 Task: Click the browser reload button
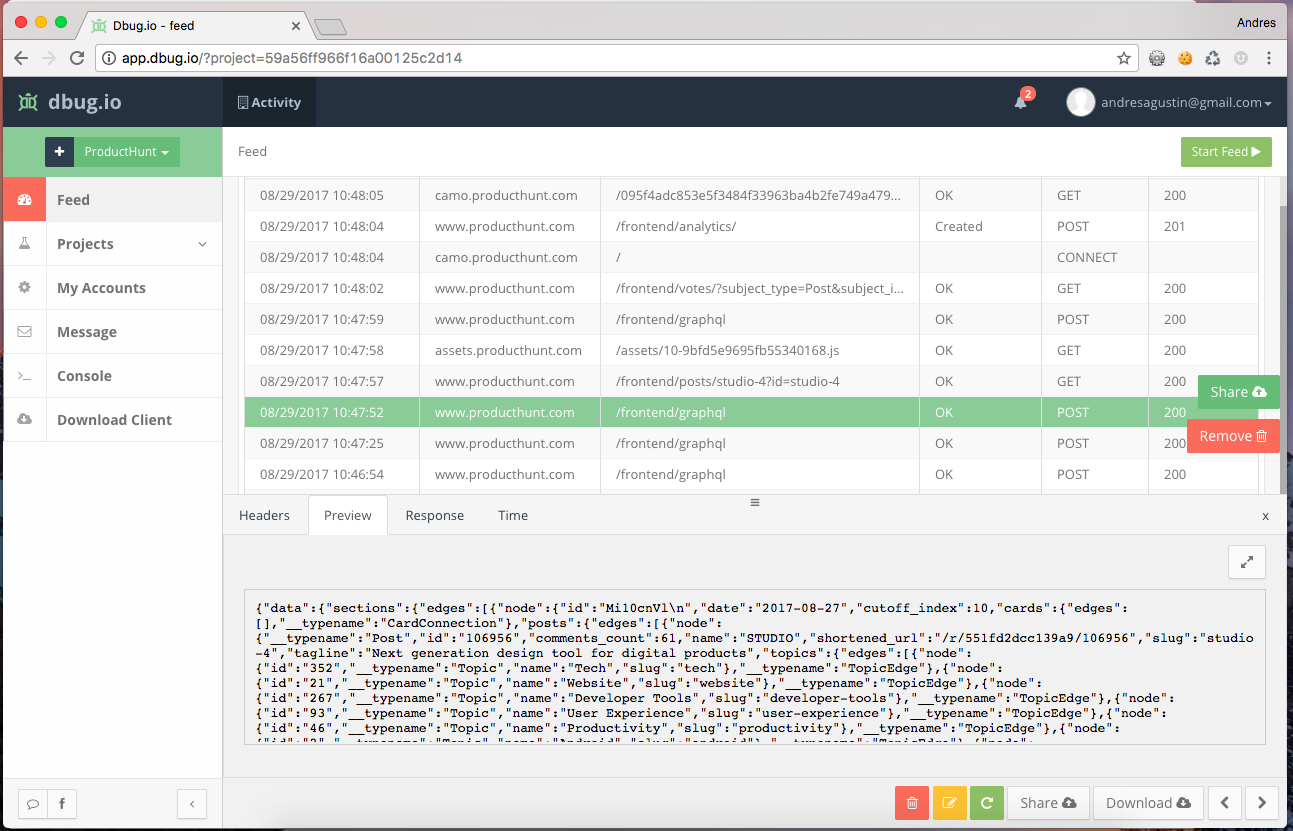click(77, 58)
